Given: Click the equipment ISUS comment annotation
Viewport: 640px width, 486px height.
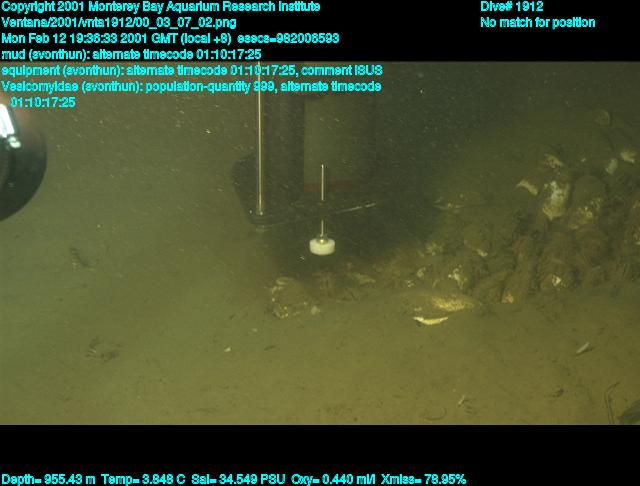Looking at the screenshot, I should [x=192, y=71].
